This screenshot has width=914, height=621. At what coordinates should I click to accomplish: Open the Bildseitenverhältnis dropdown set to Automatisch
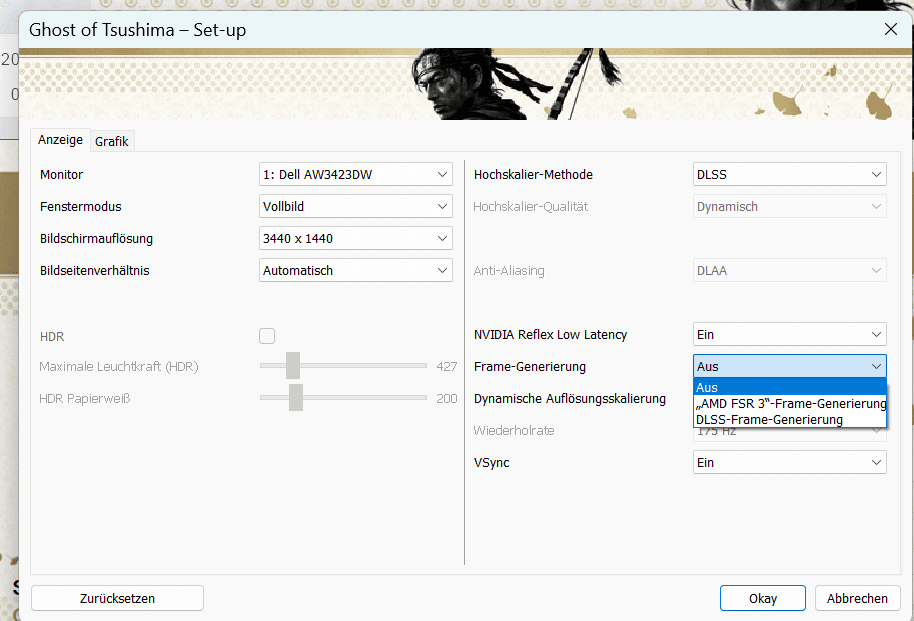pos(356,271)
